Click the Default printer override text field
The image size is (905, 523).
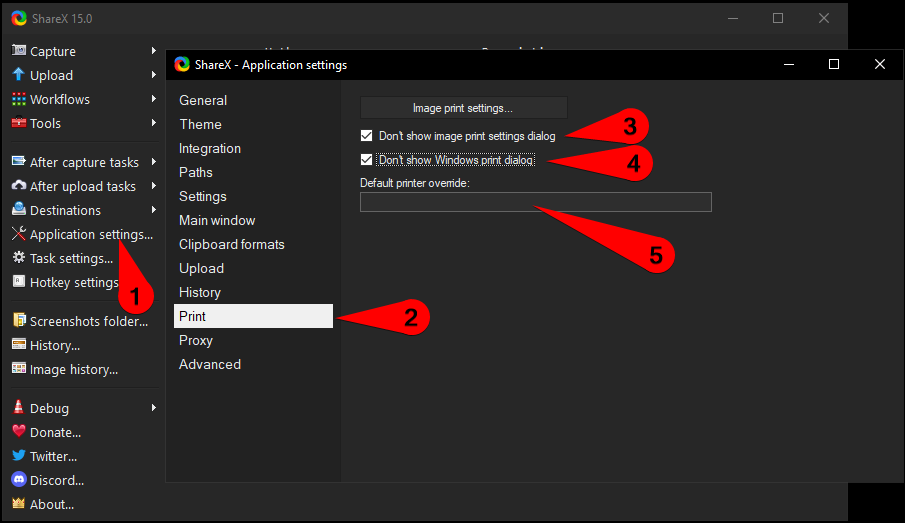click(x=536, y=202)
